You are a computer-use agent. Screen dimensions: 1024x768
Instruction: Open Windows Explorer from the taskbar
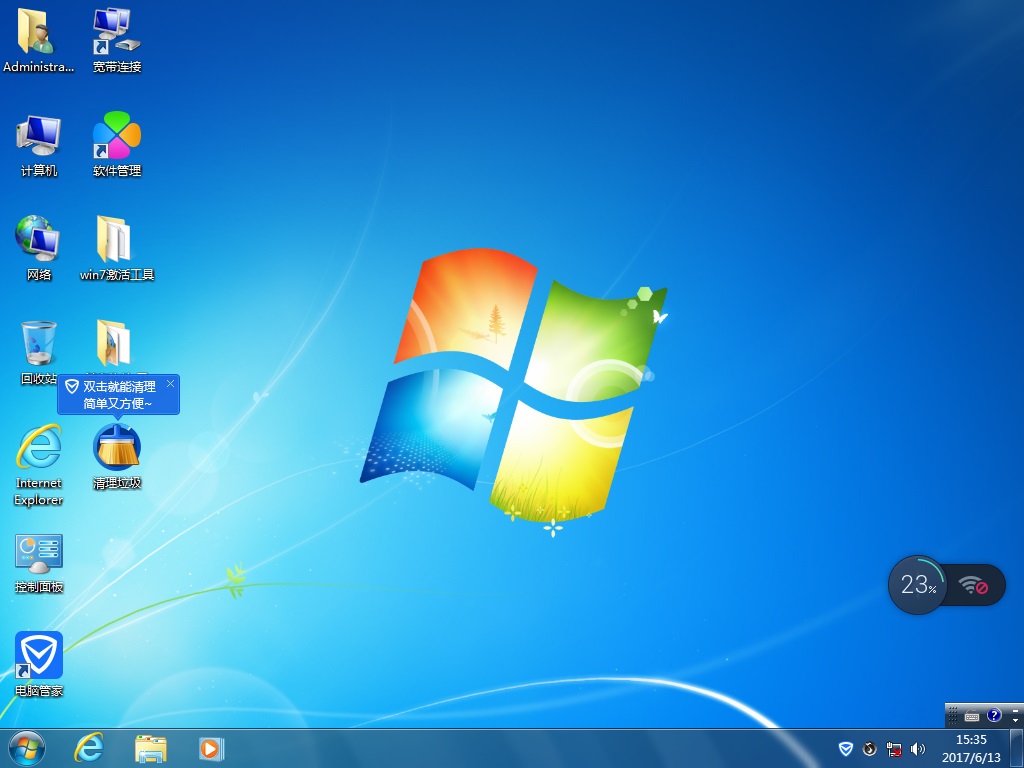pyautogui.click(x=151, y=747)
